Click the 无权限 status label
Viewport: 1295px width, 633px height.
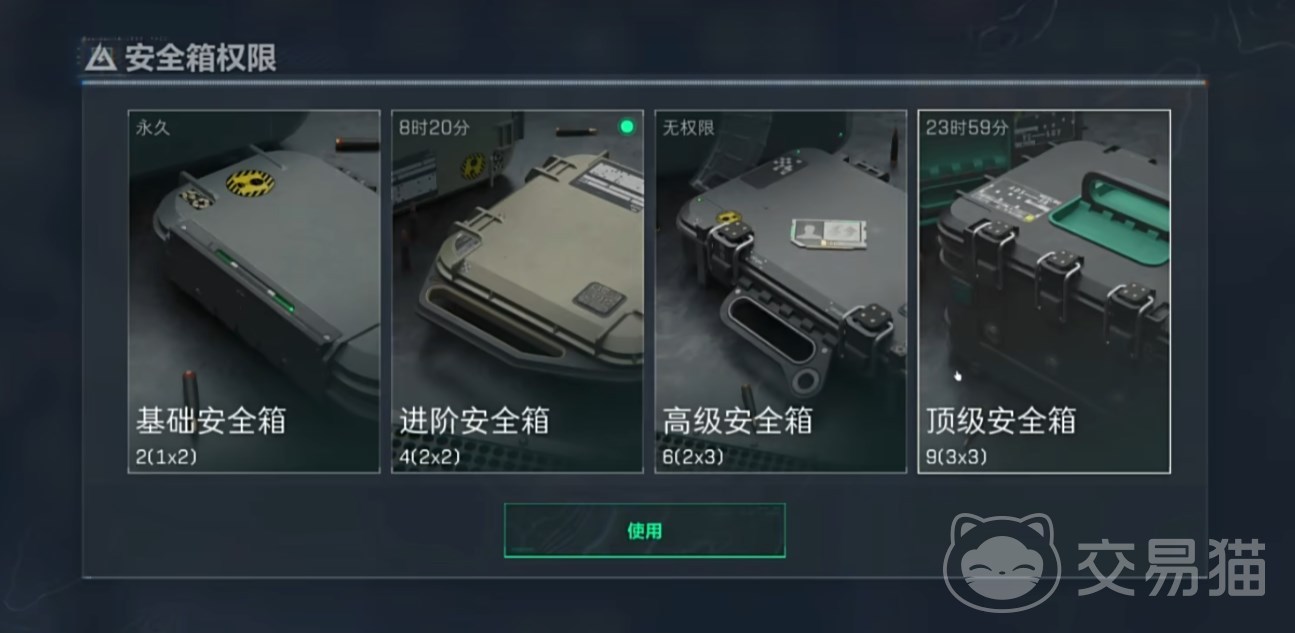[688, 128]
